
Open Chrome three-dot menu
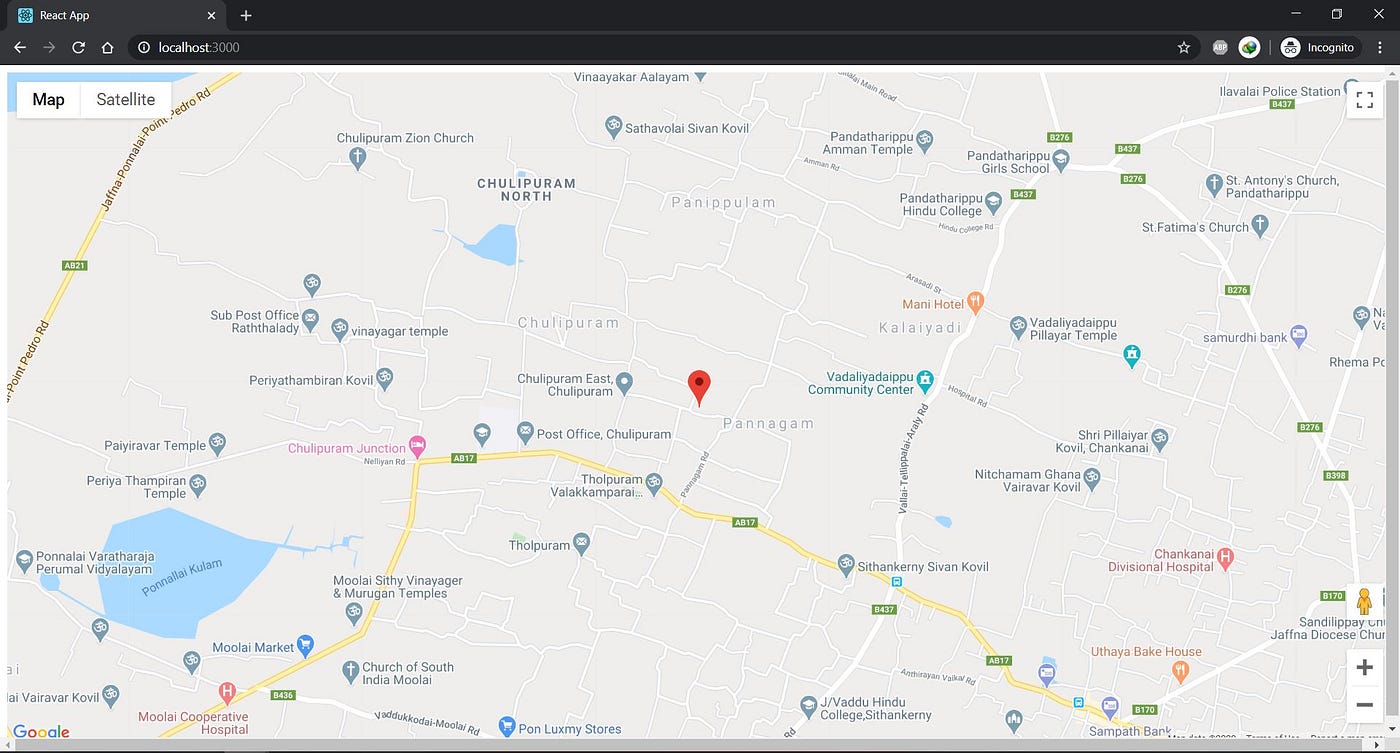click(x=1380, y=47)
